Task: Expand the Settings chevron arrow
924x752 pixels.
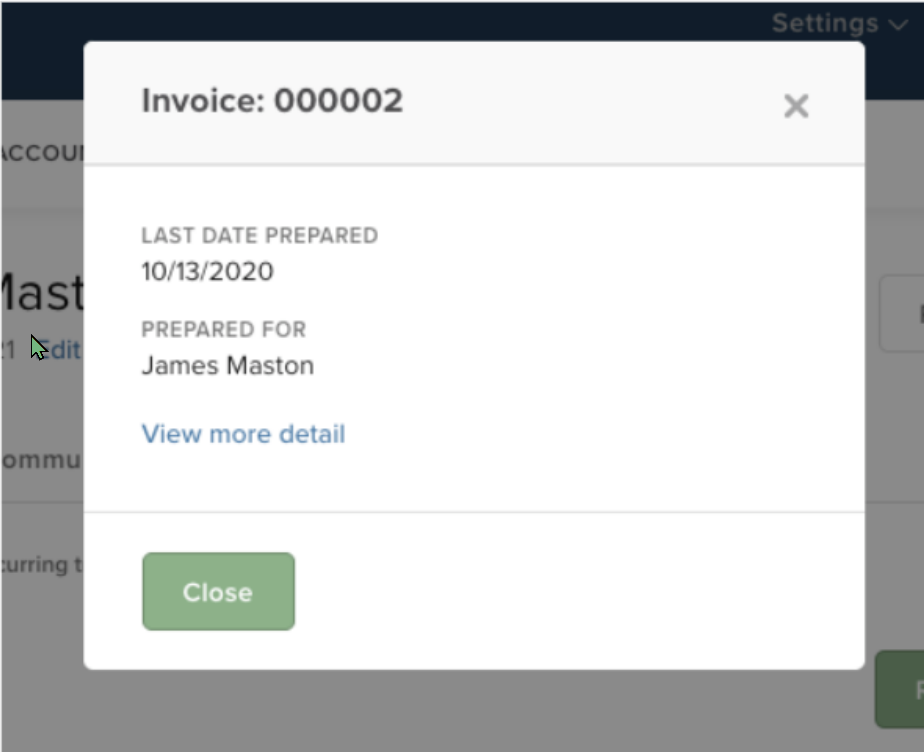Action: [899, 24]
